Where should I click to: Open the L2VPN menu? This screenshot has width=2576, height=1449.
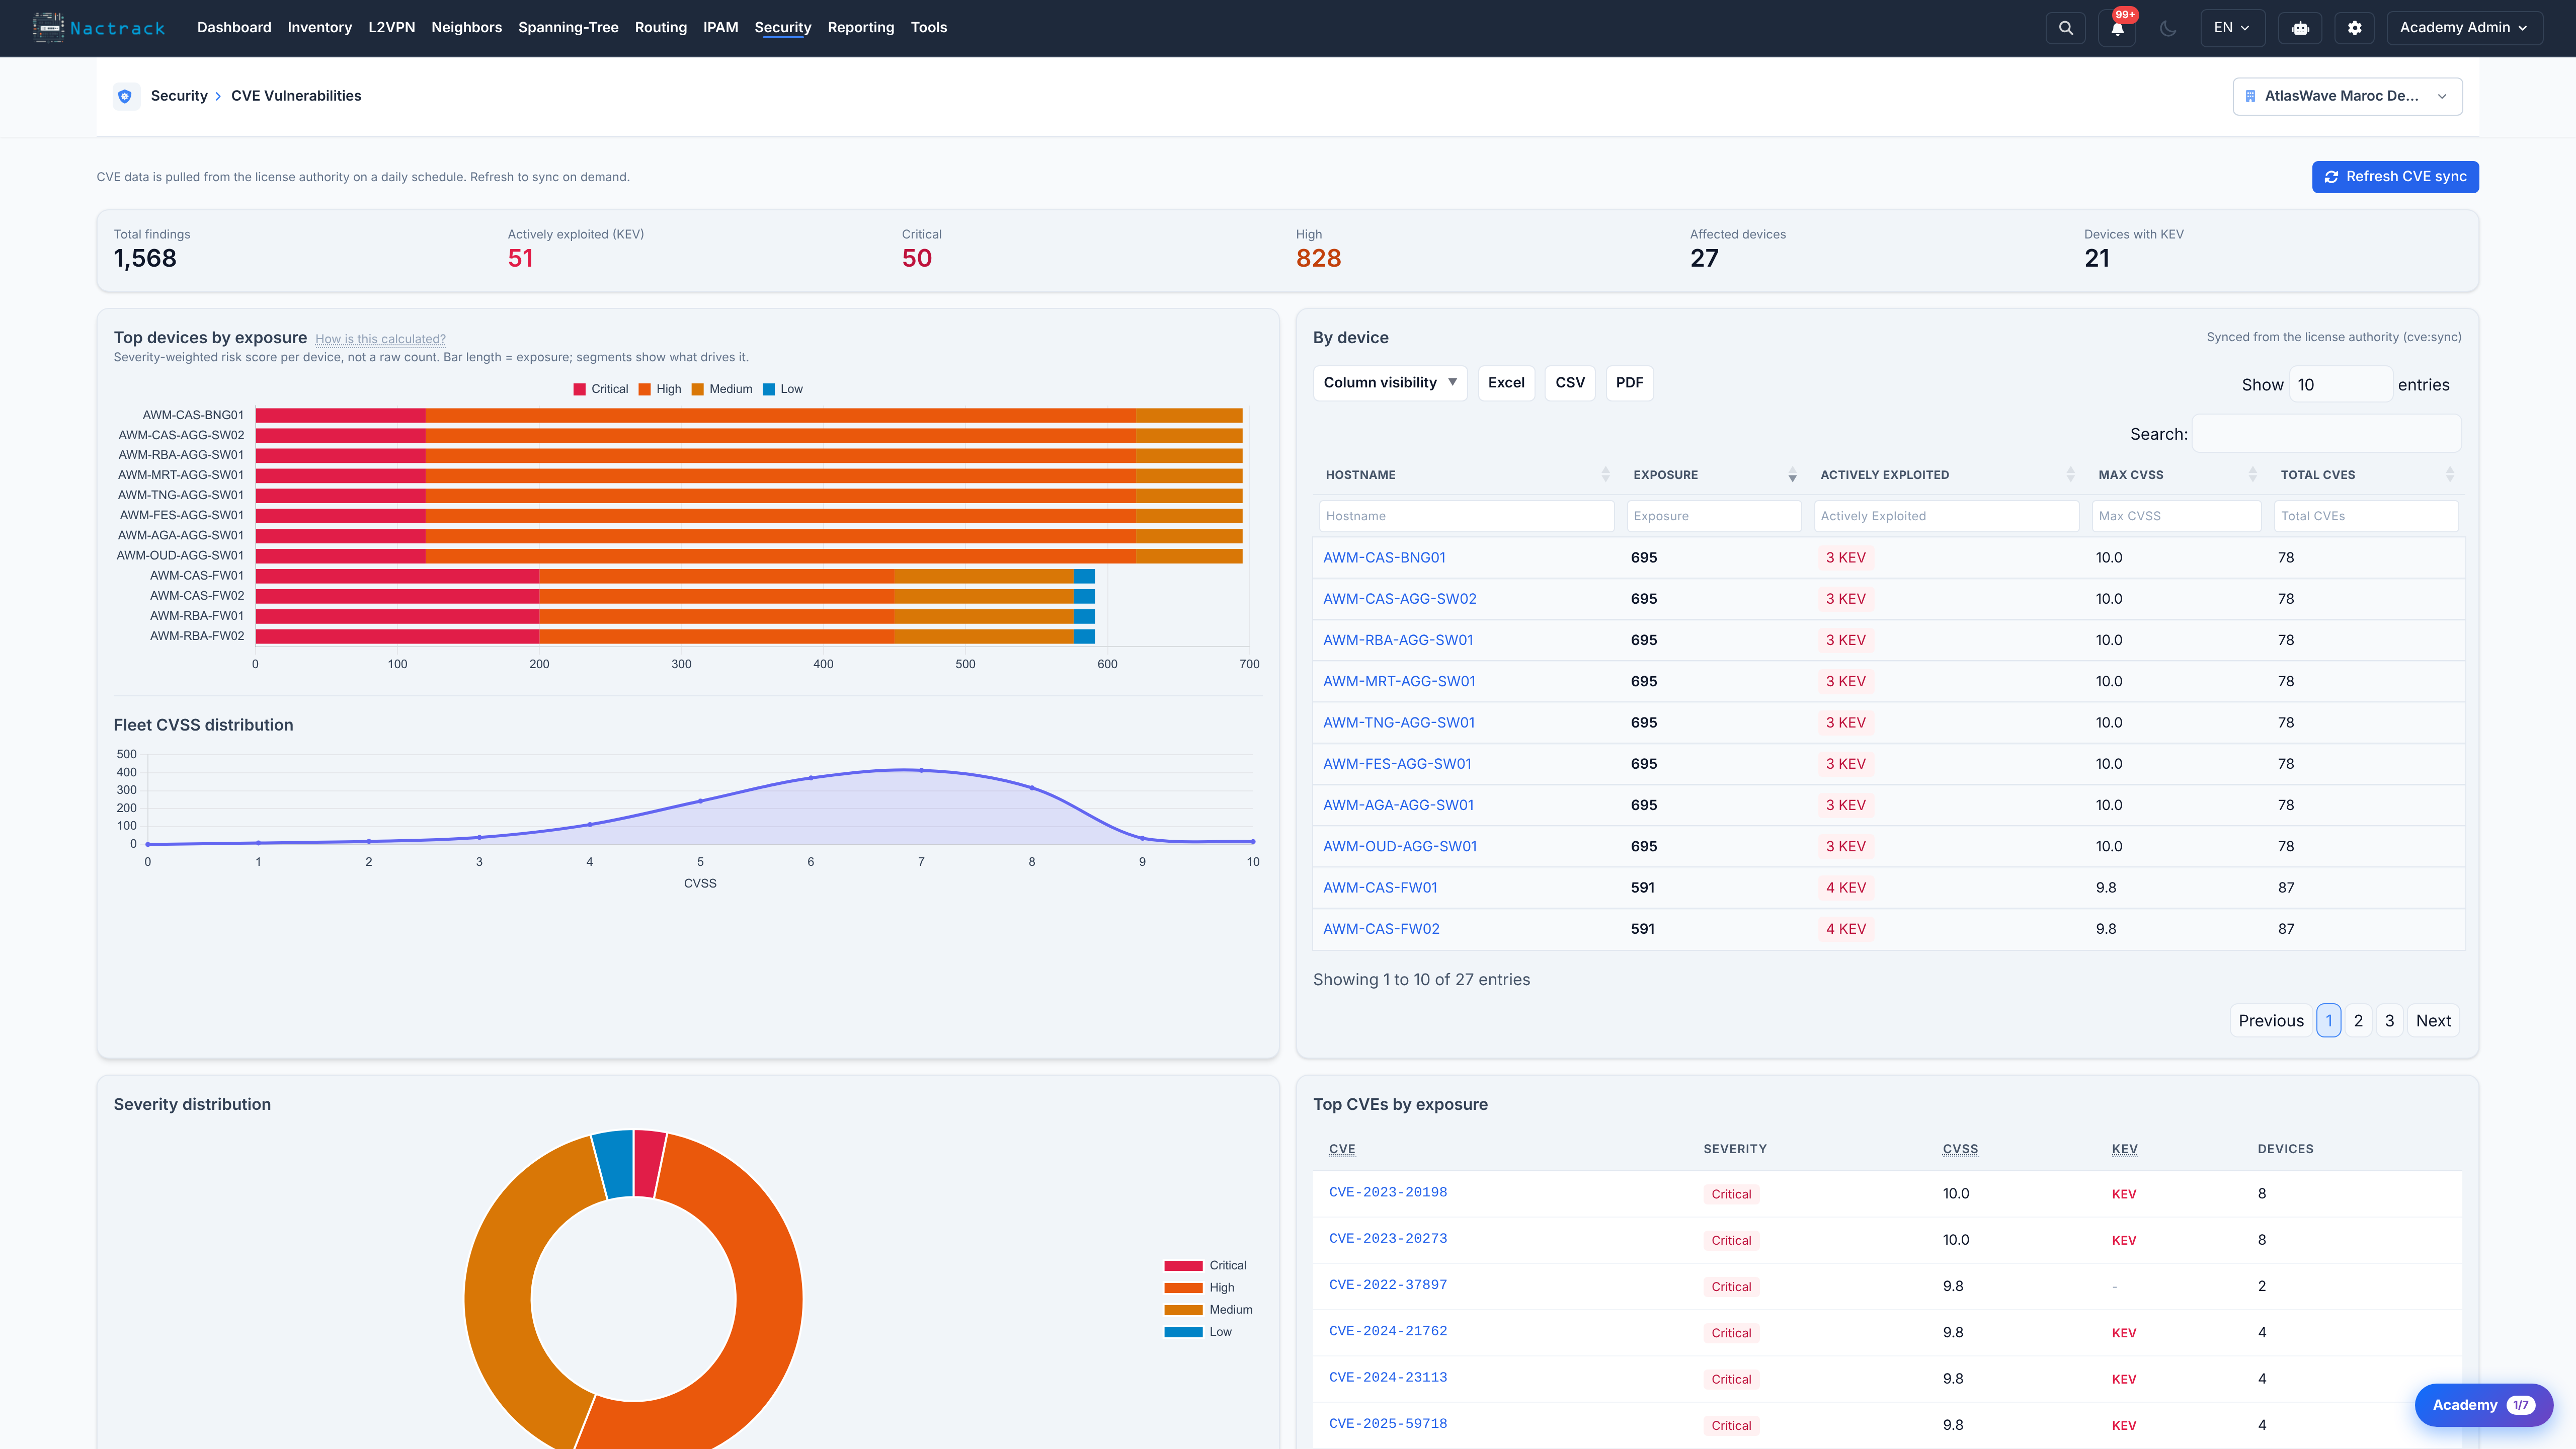391,28
